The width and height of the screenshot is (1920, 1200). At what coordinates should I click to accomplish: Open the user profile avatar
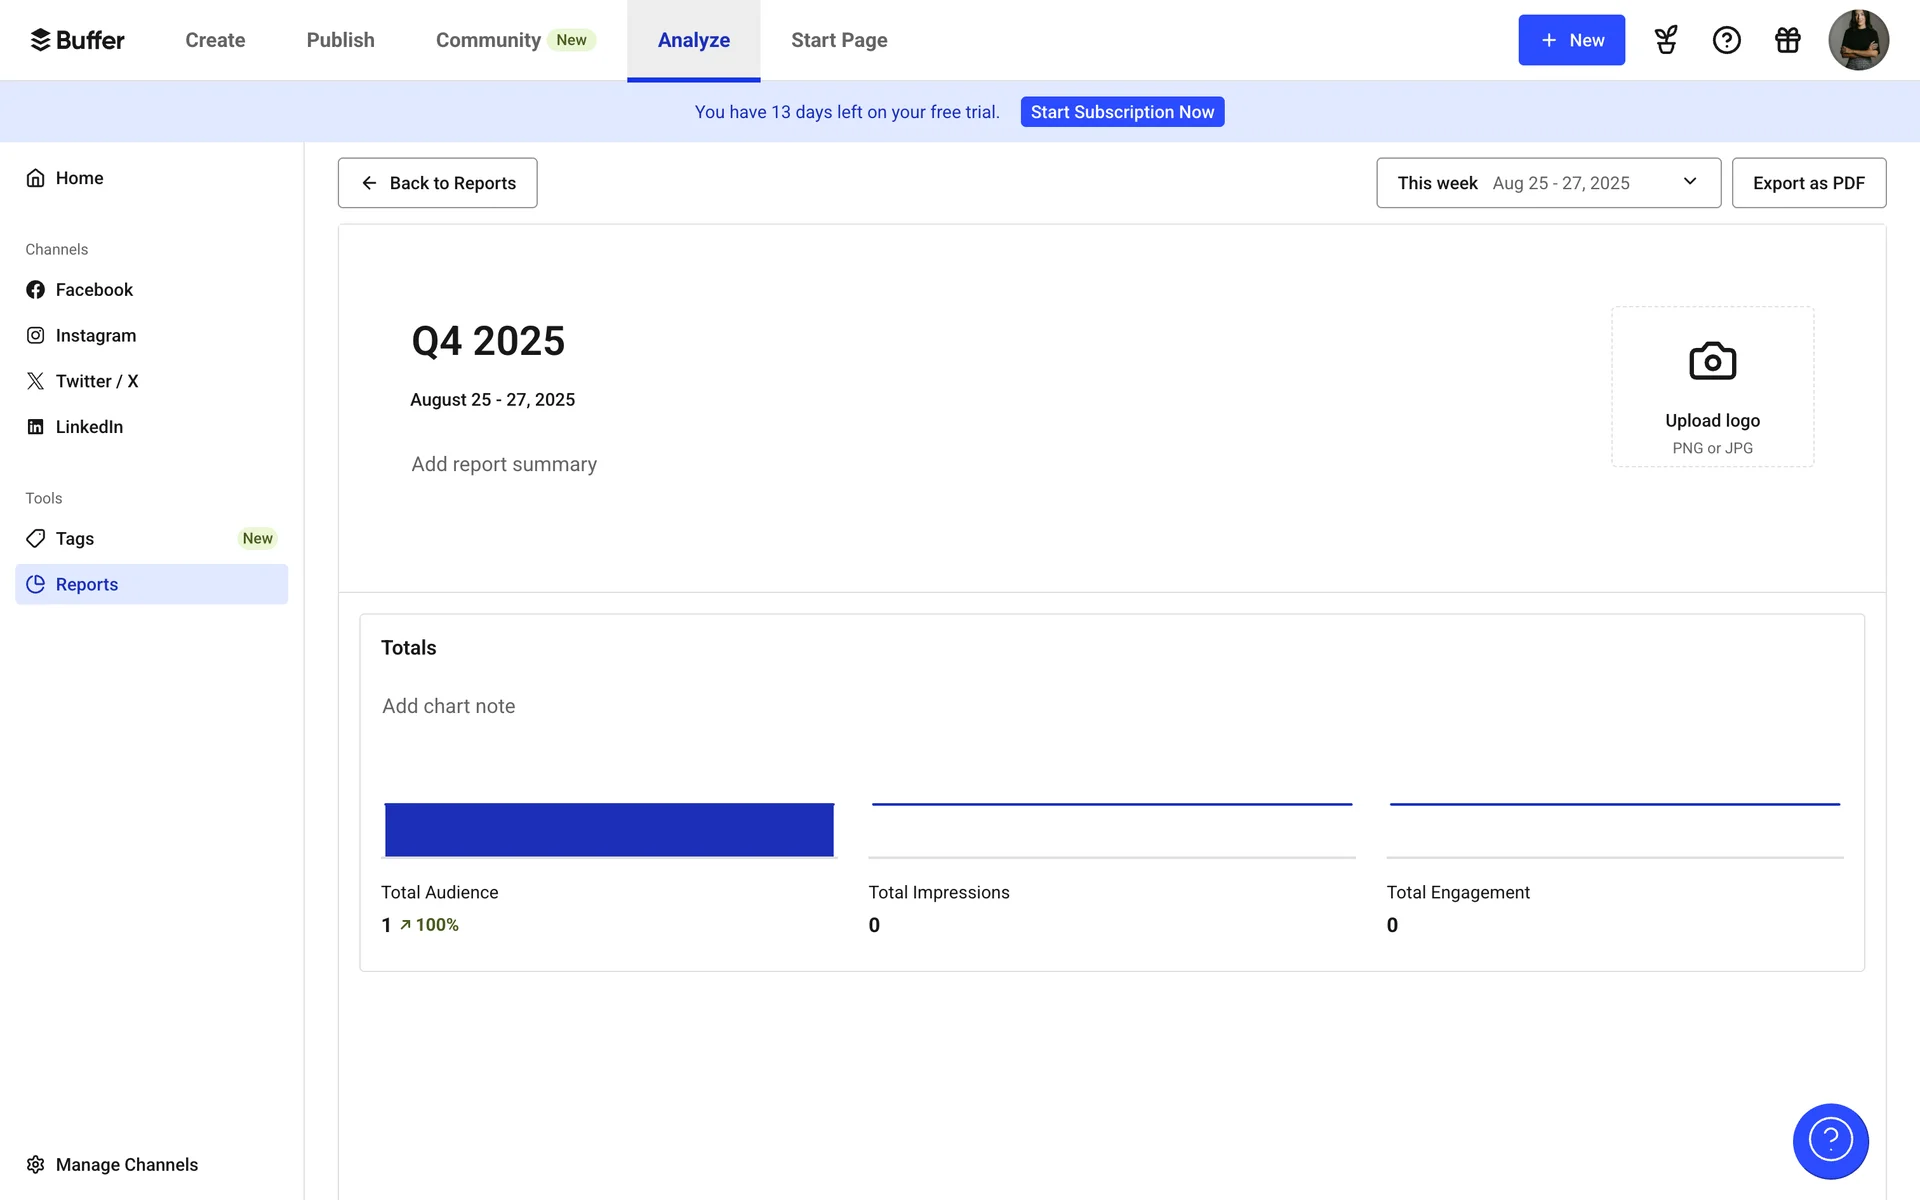point(1858,40)
